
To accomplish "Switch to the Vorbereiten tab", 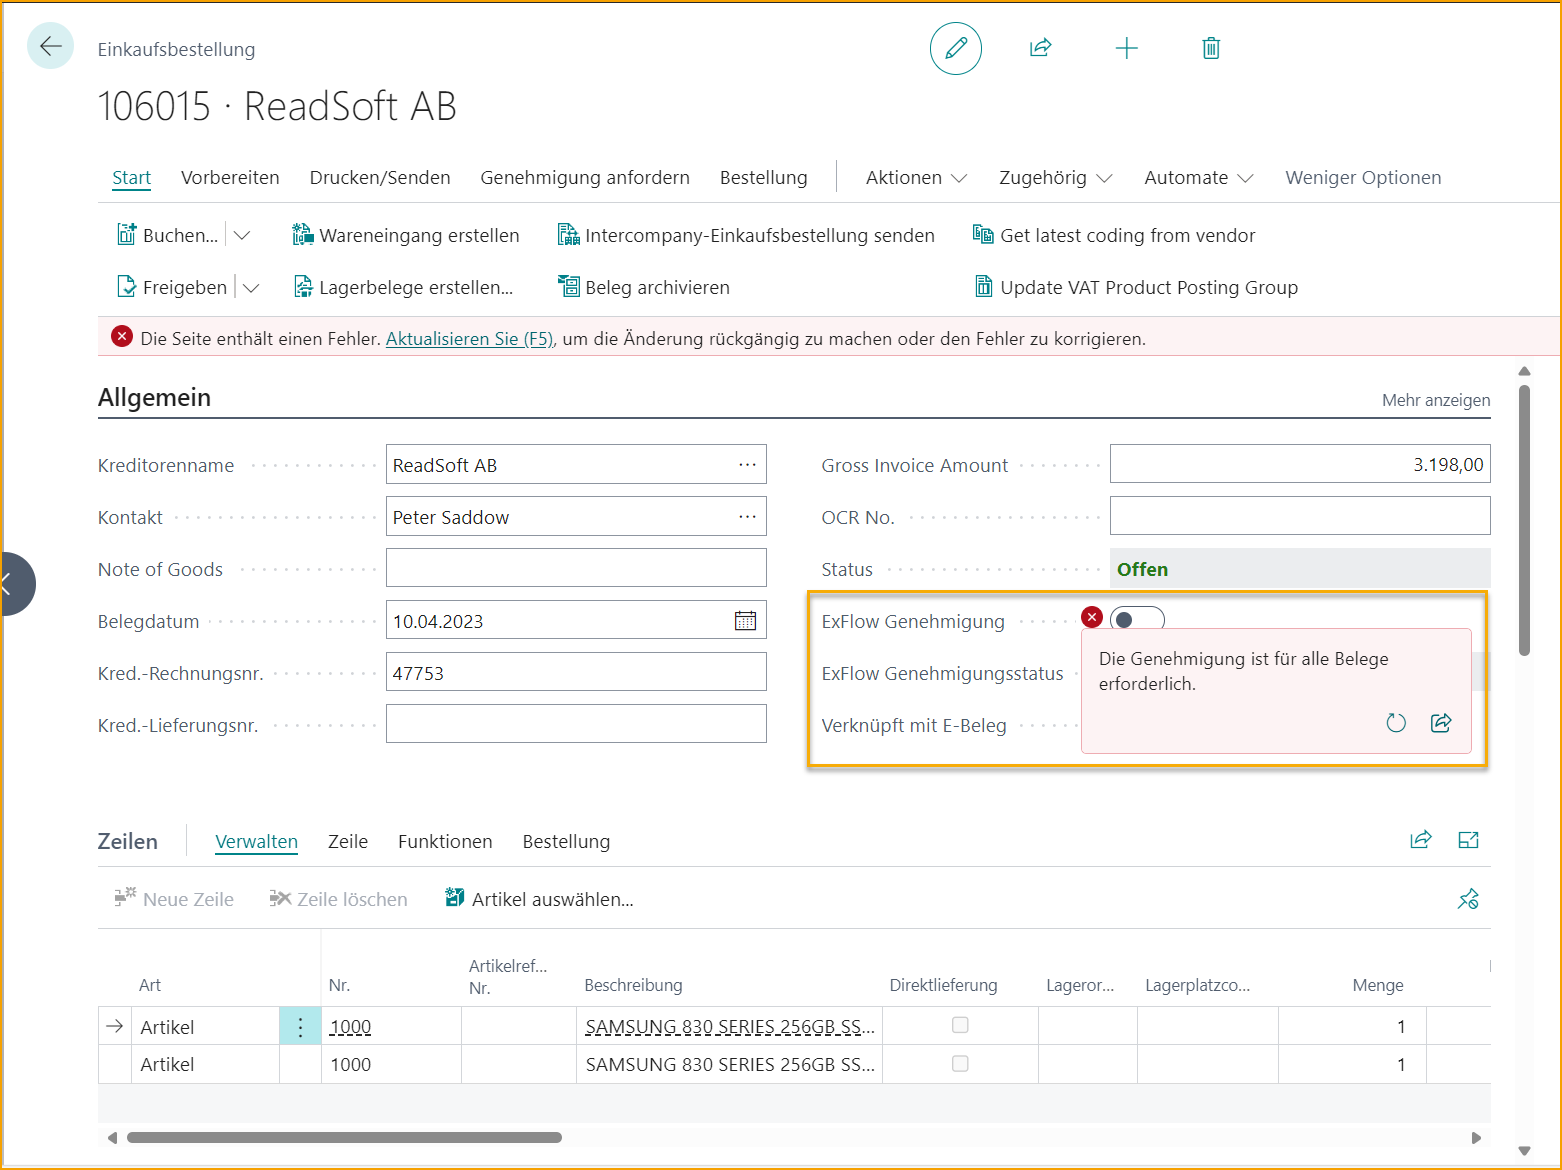I will click(x=230, y=177).
